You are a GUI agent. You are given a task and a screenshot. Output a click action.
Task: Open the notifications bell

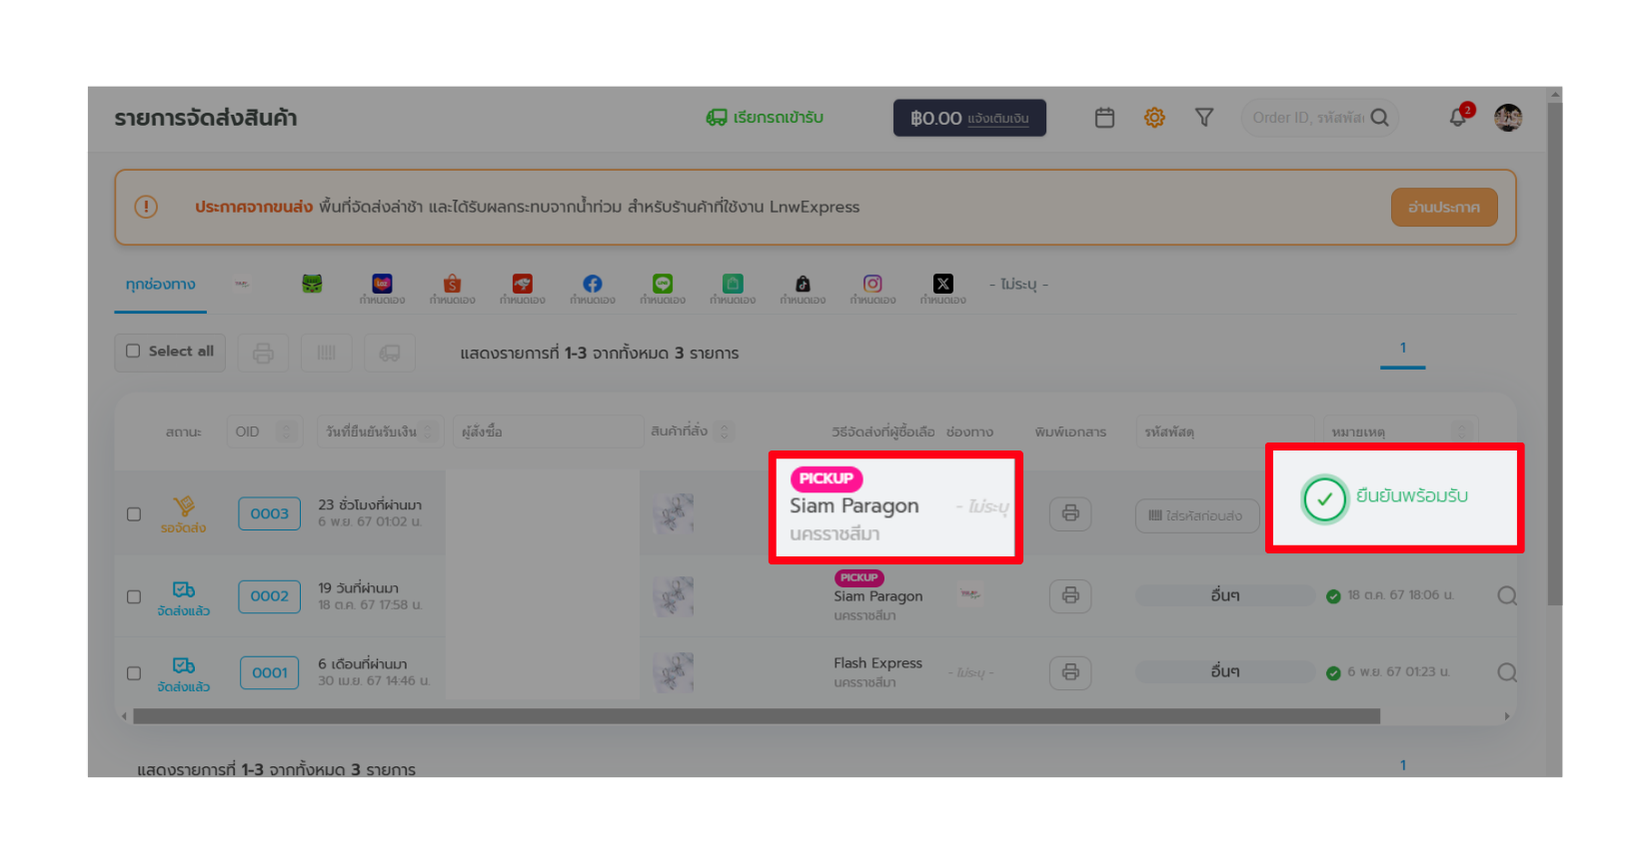1458,118
